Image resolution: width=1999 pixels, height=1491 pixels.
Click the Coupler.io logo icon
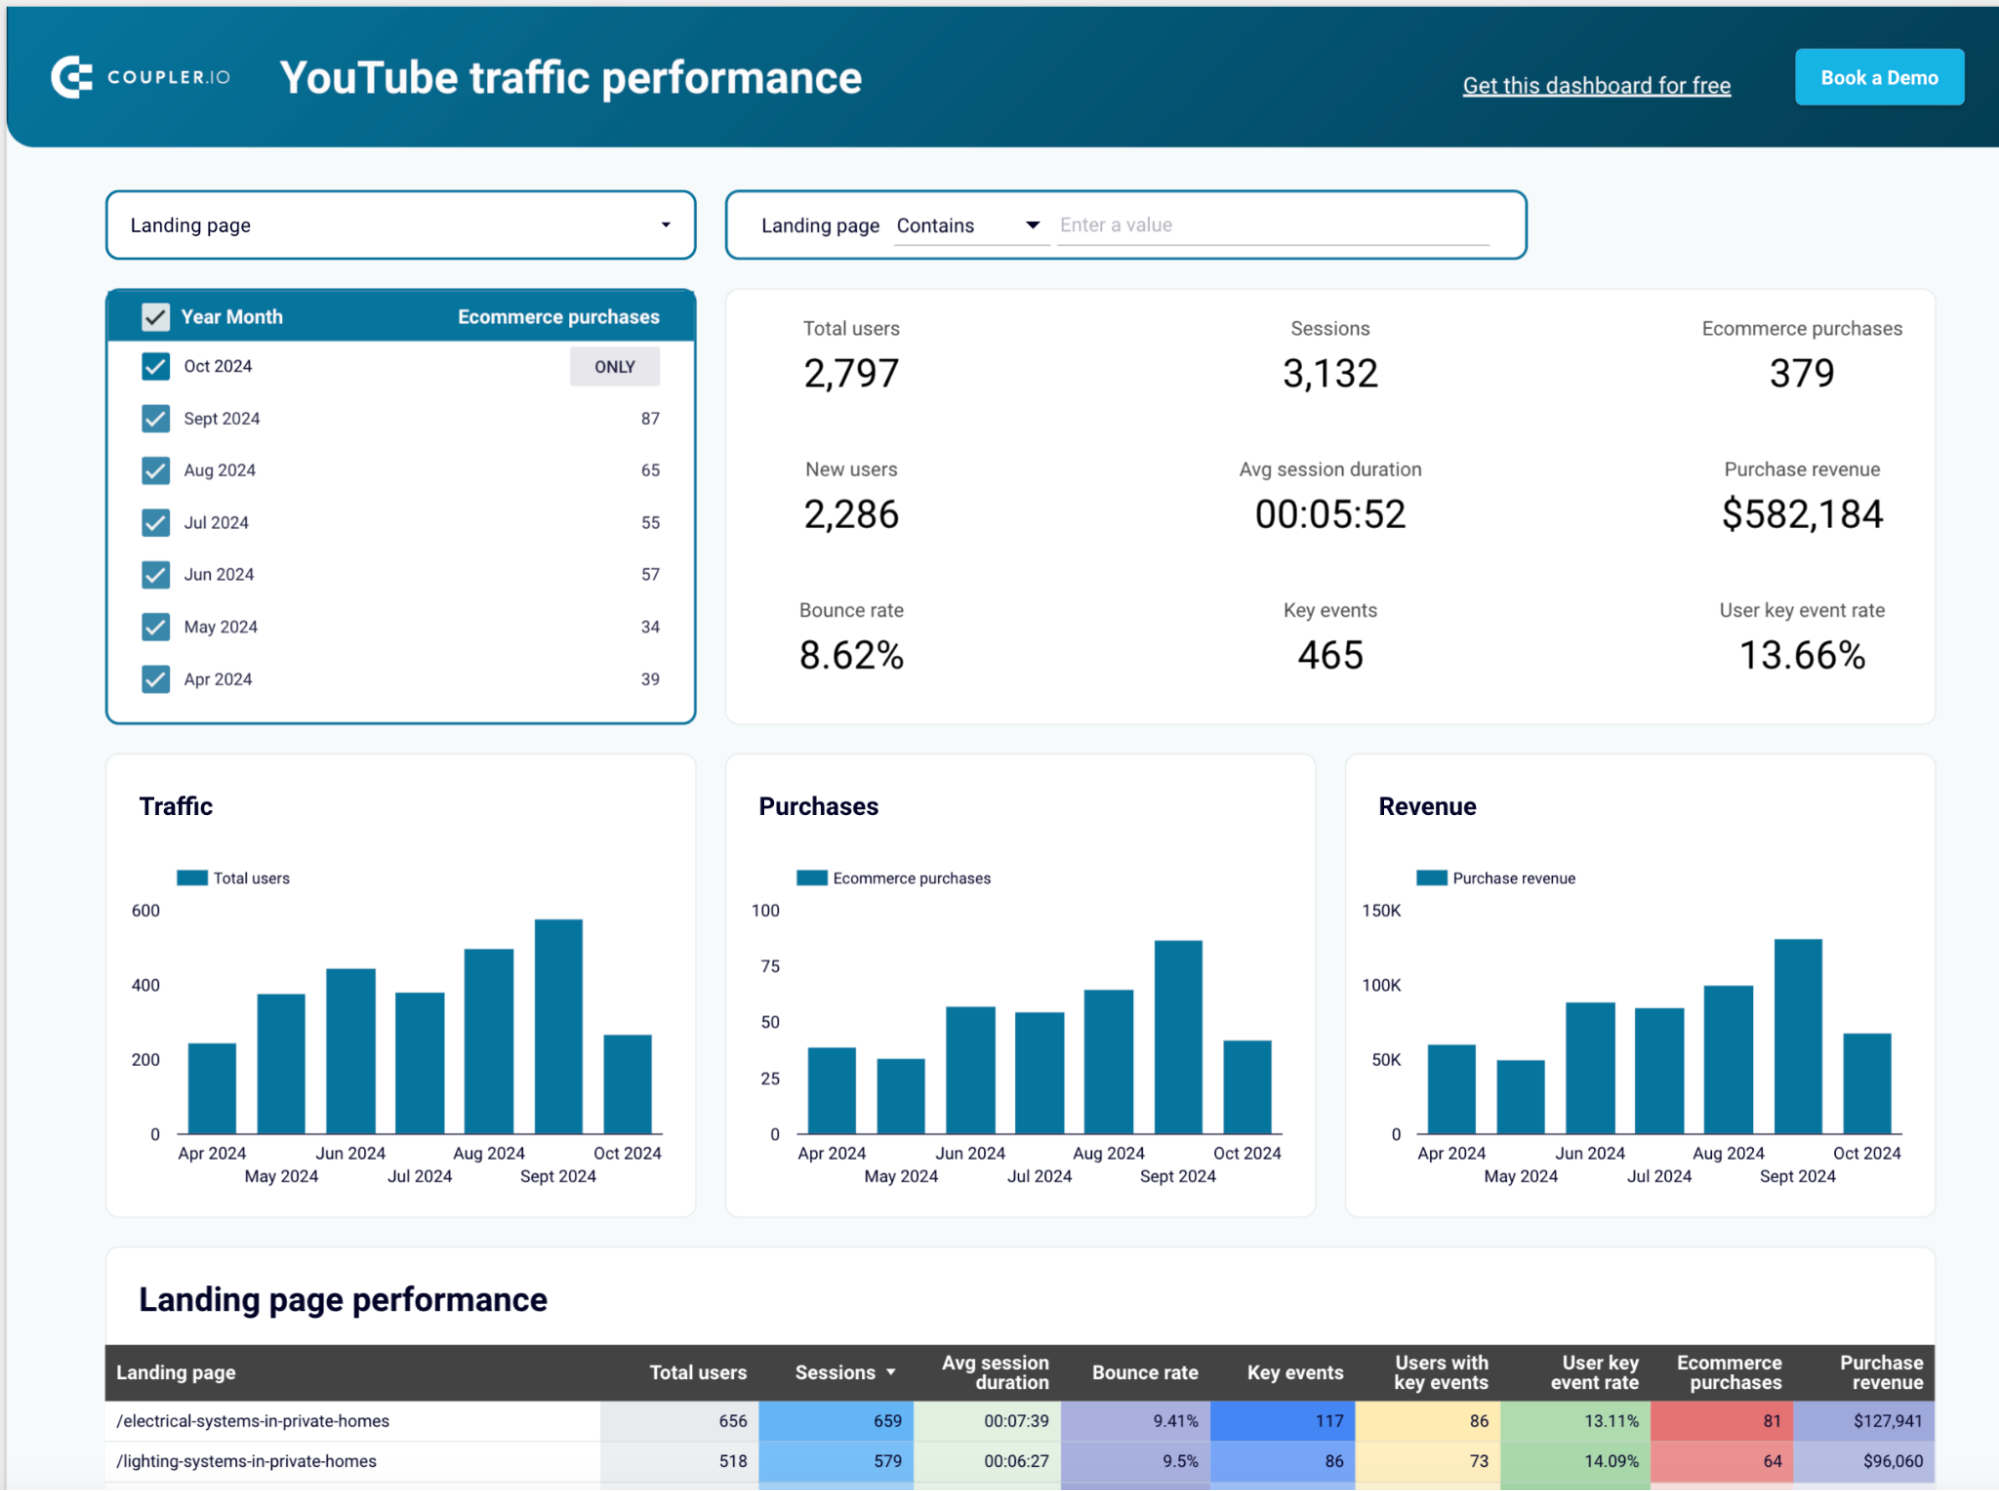[x=72, y=77]
